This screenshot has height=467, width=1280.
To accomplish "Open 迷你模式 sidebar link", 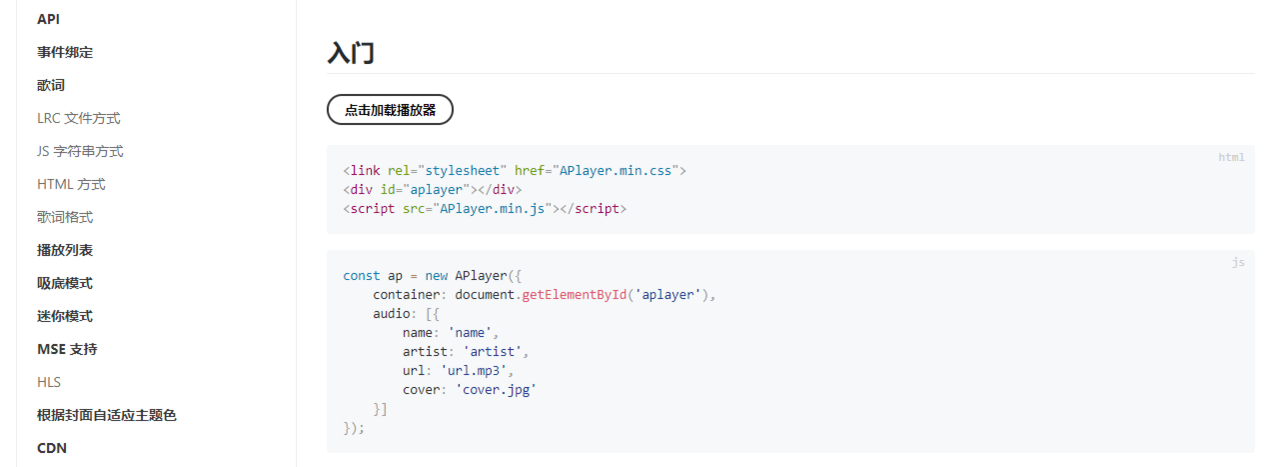I will (x=65, y=316).
